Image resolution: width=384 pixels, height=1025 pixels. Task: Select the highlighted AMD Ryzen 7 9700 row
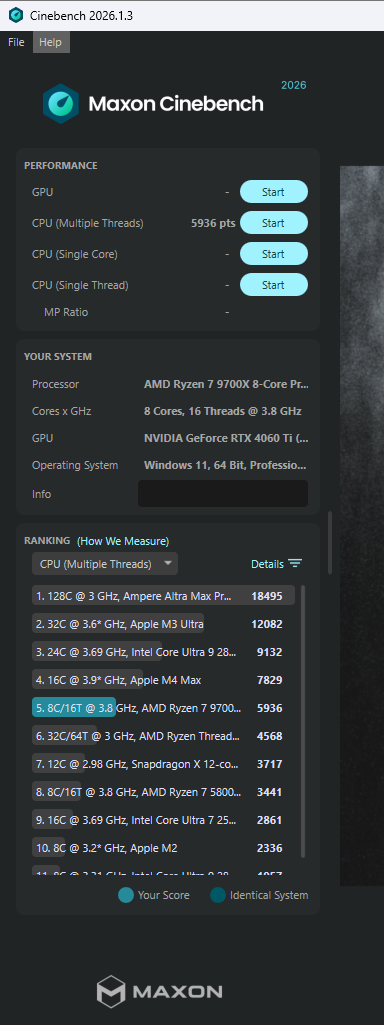pos(164,708)
